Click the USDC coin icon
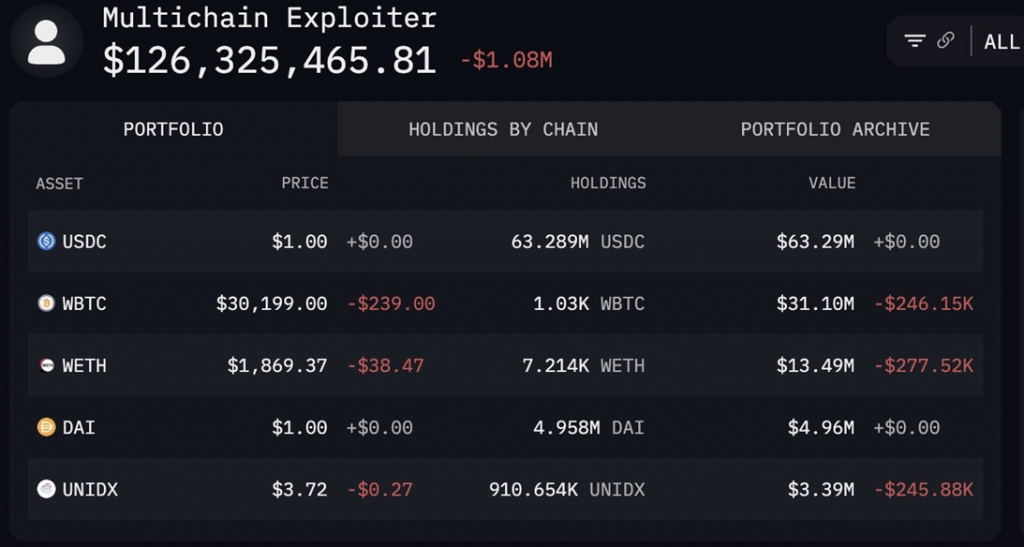This screenshot has height=547, width=1024. pos(46,241)
